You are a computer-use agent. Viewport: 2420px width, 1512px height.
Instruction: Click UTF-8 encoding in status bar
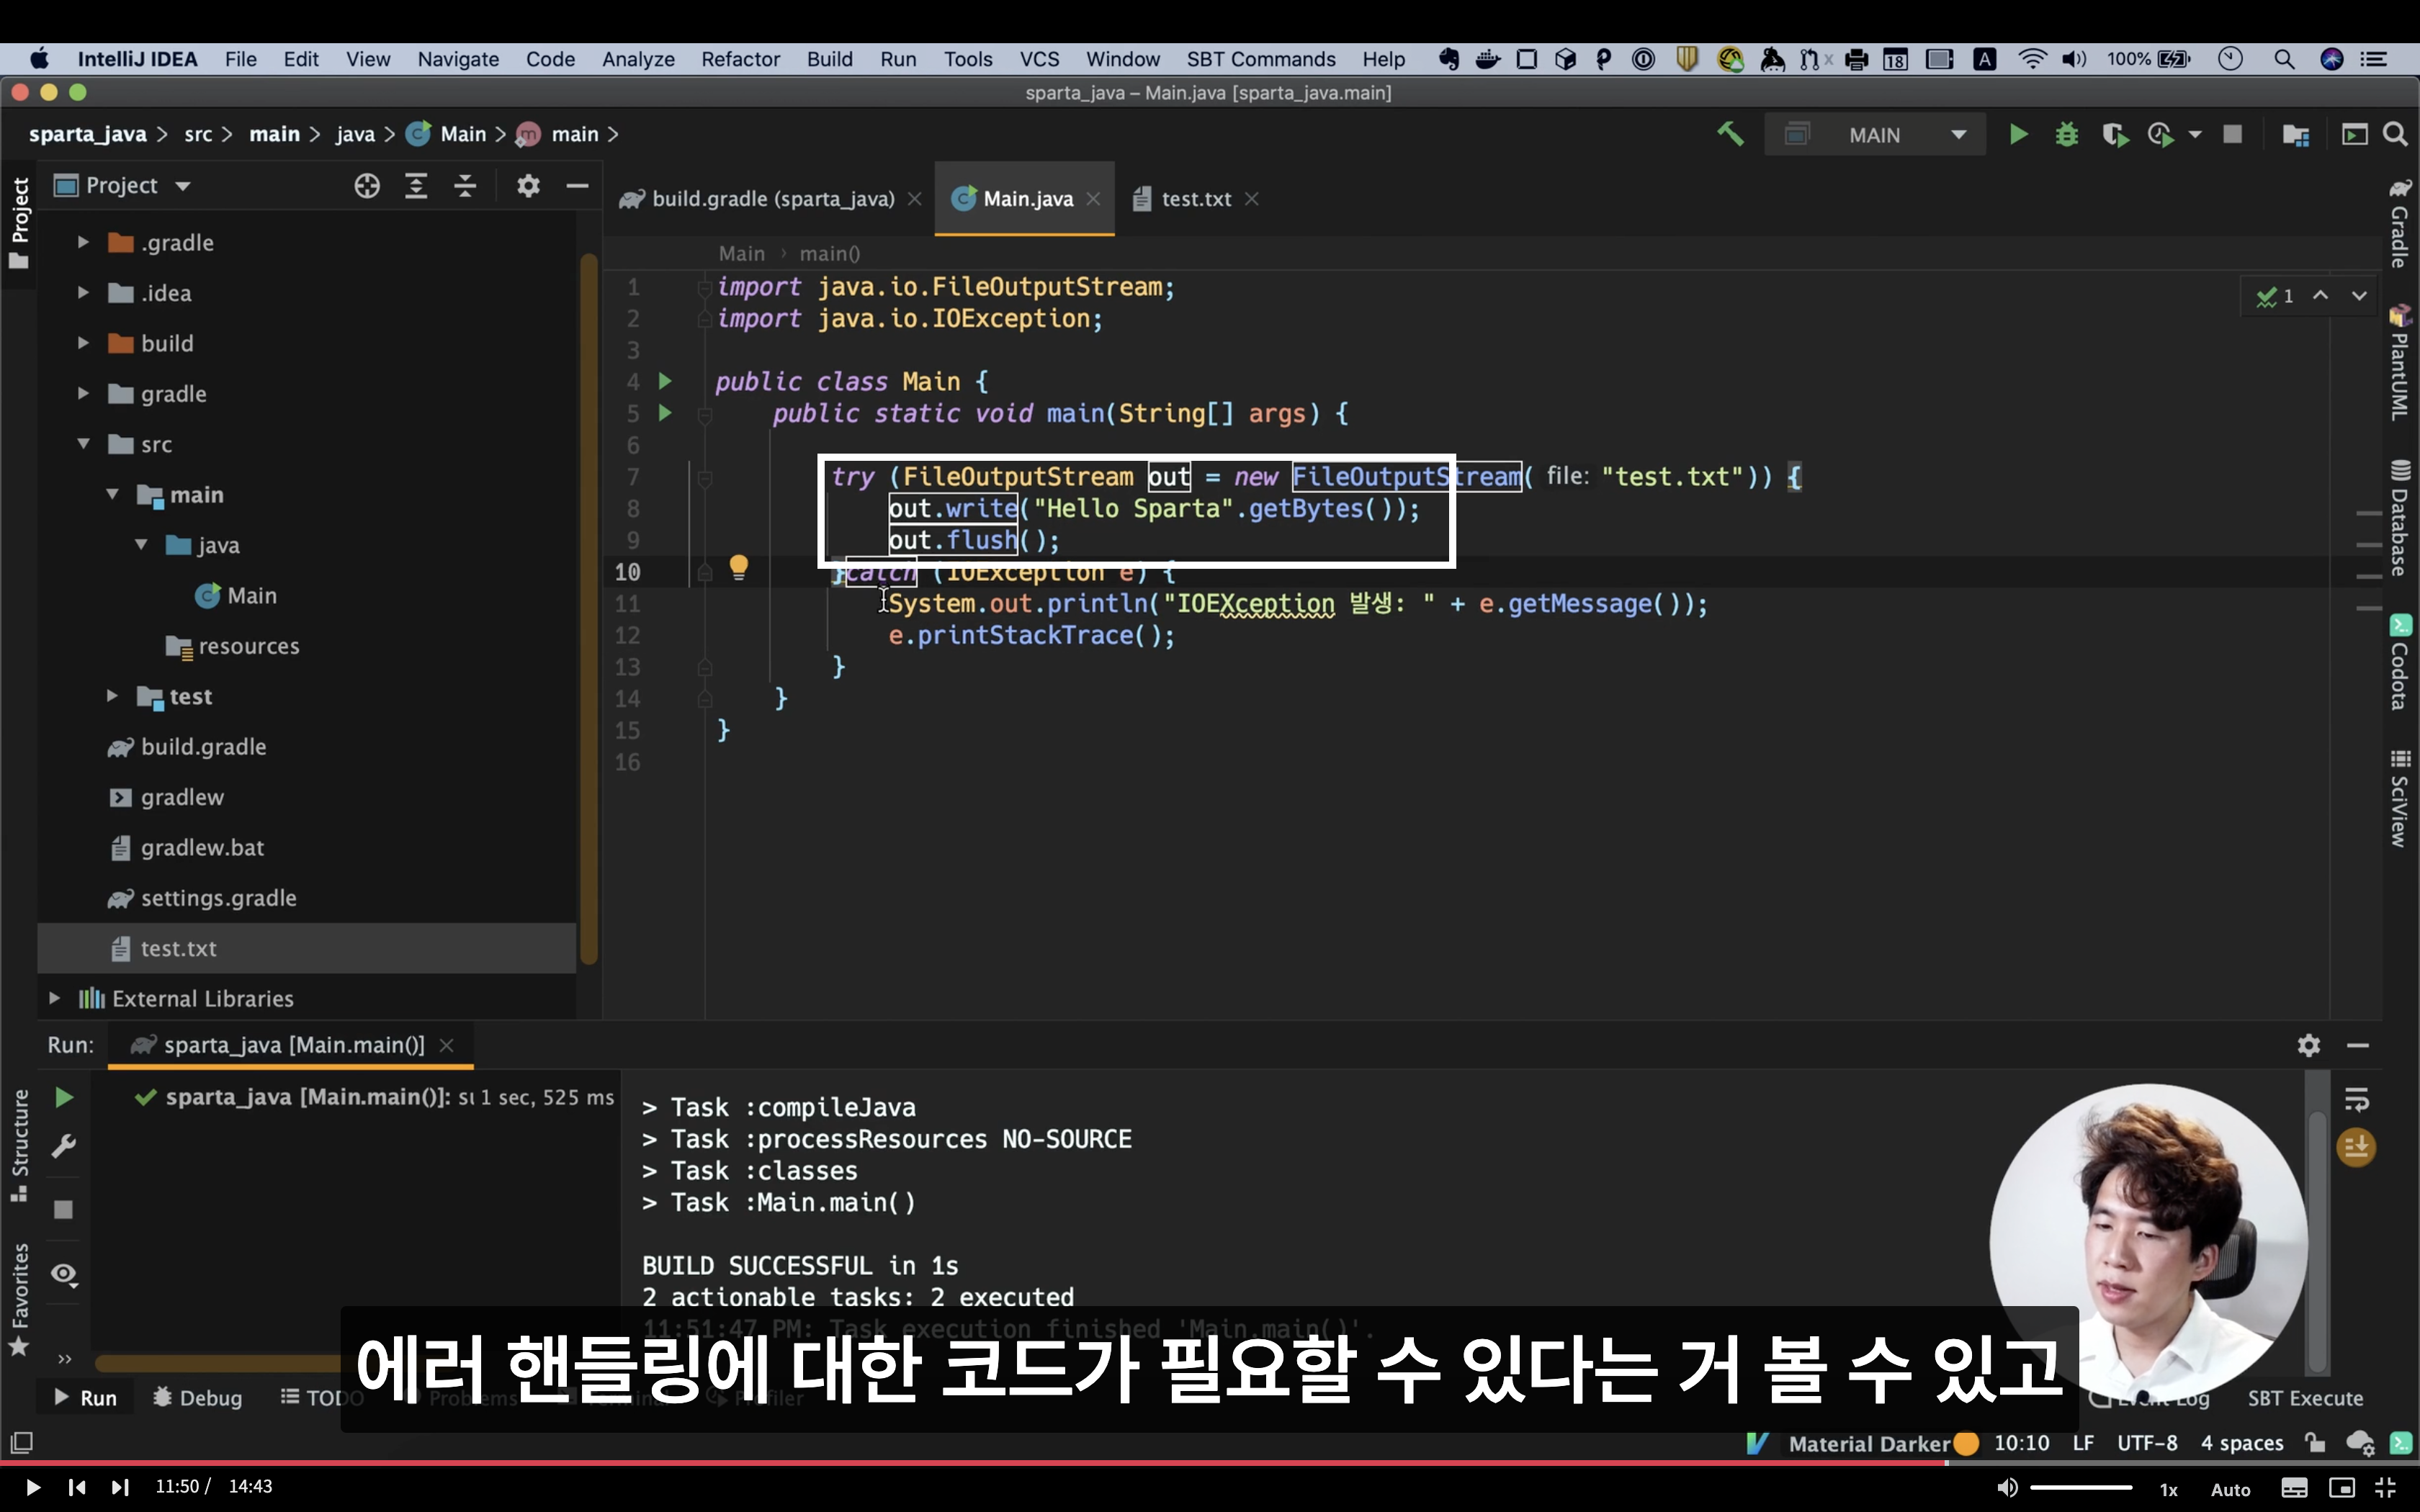[x=2147, y=1443]
